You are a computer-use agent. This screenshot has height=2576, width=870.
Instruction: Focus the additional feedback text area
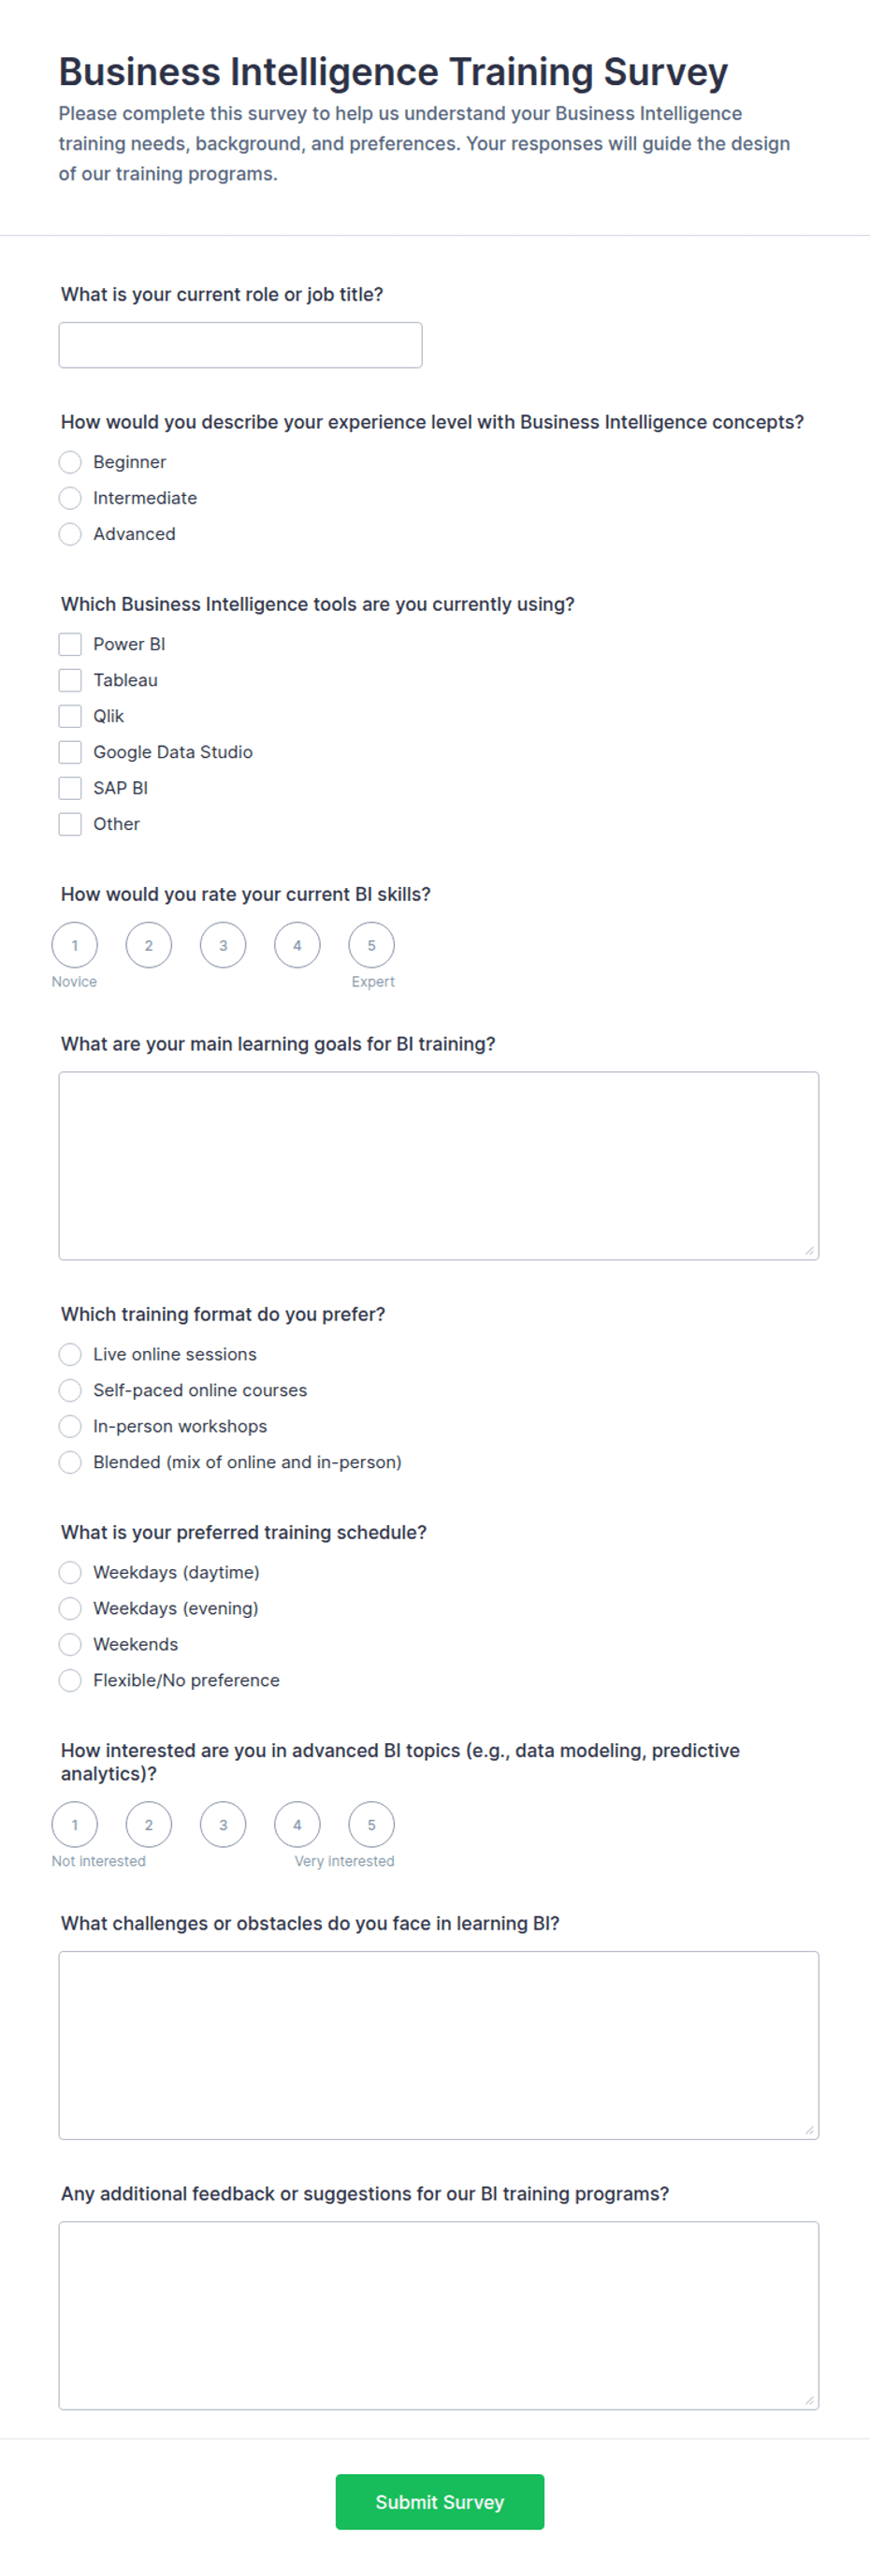pos(439,2316)
